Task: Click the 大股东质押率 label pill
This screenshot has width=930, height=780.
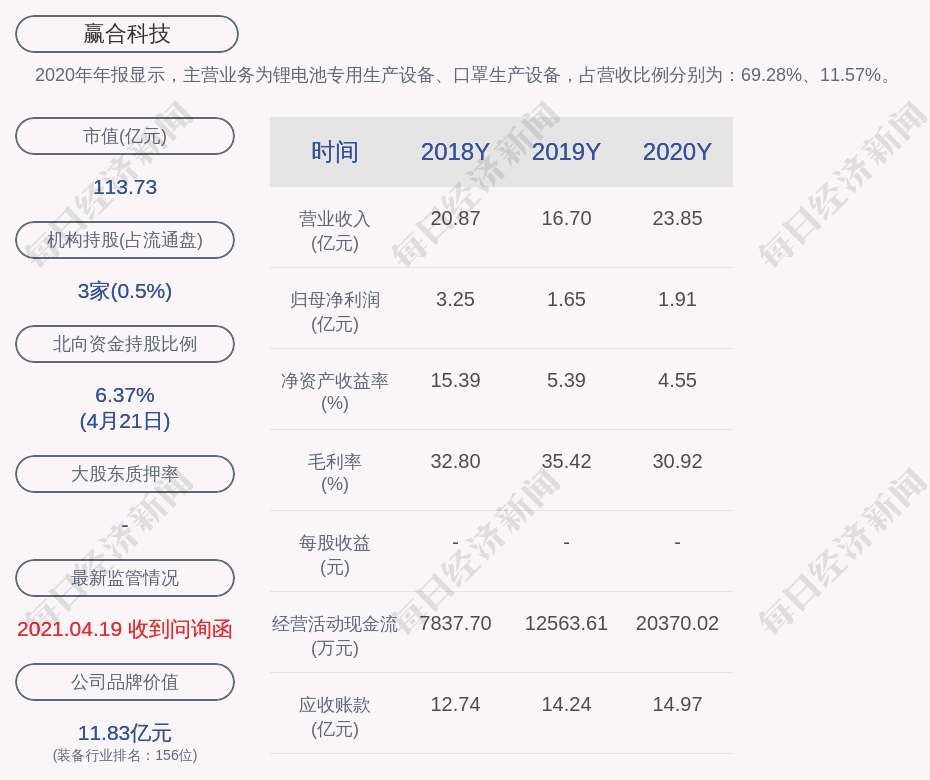Action: [125, 474]
